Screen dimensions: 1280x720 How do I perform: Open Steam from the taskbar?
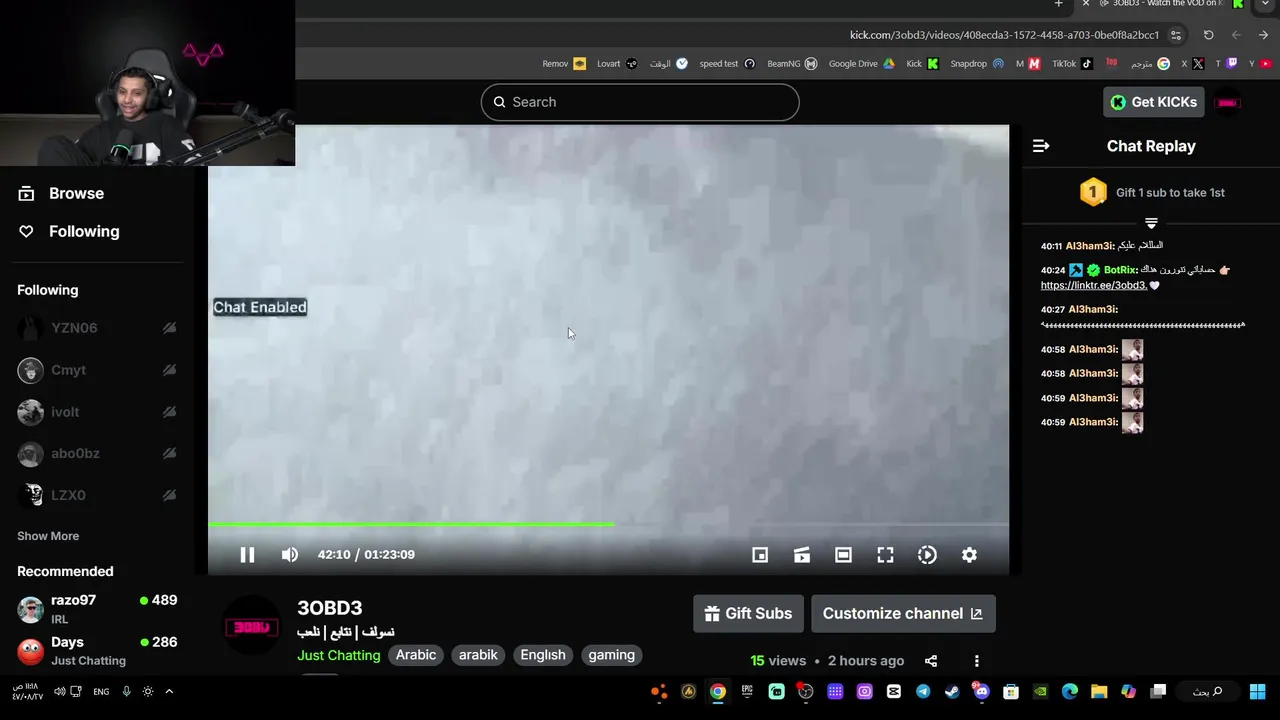(952, 692)
